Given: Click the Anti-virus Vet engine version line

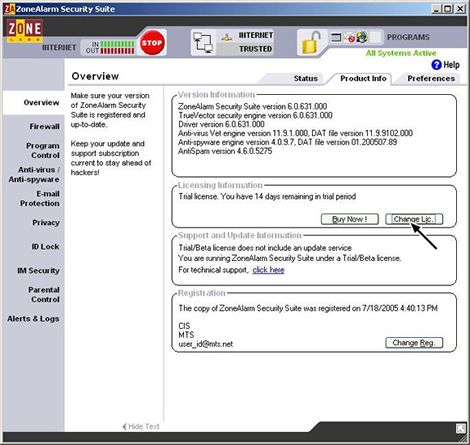Looking at the screenshot, I should click(295, 133).
